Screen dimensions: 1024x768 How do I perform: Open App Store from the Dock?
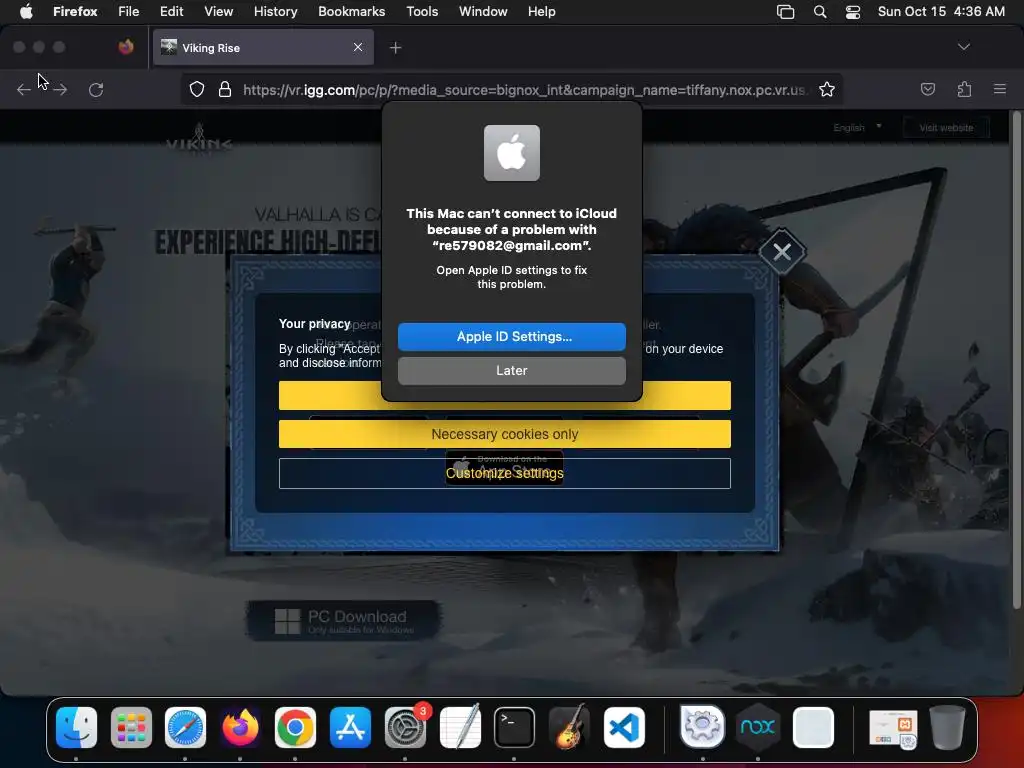[350, 727]
